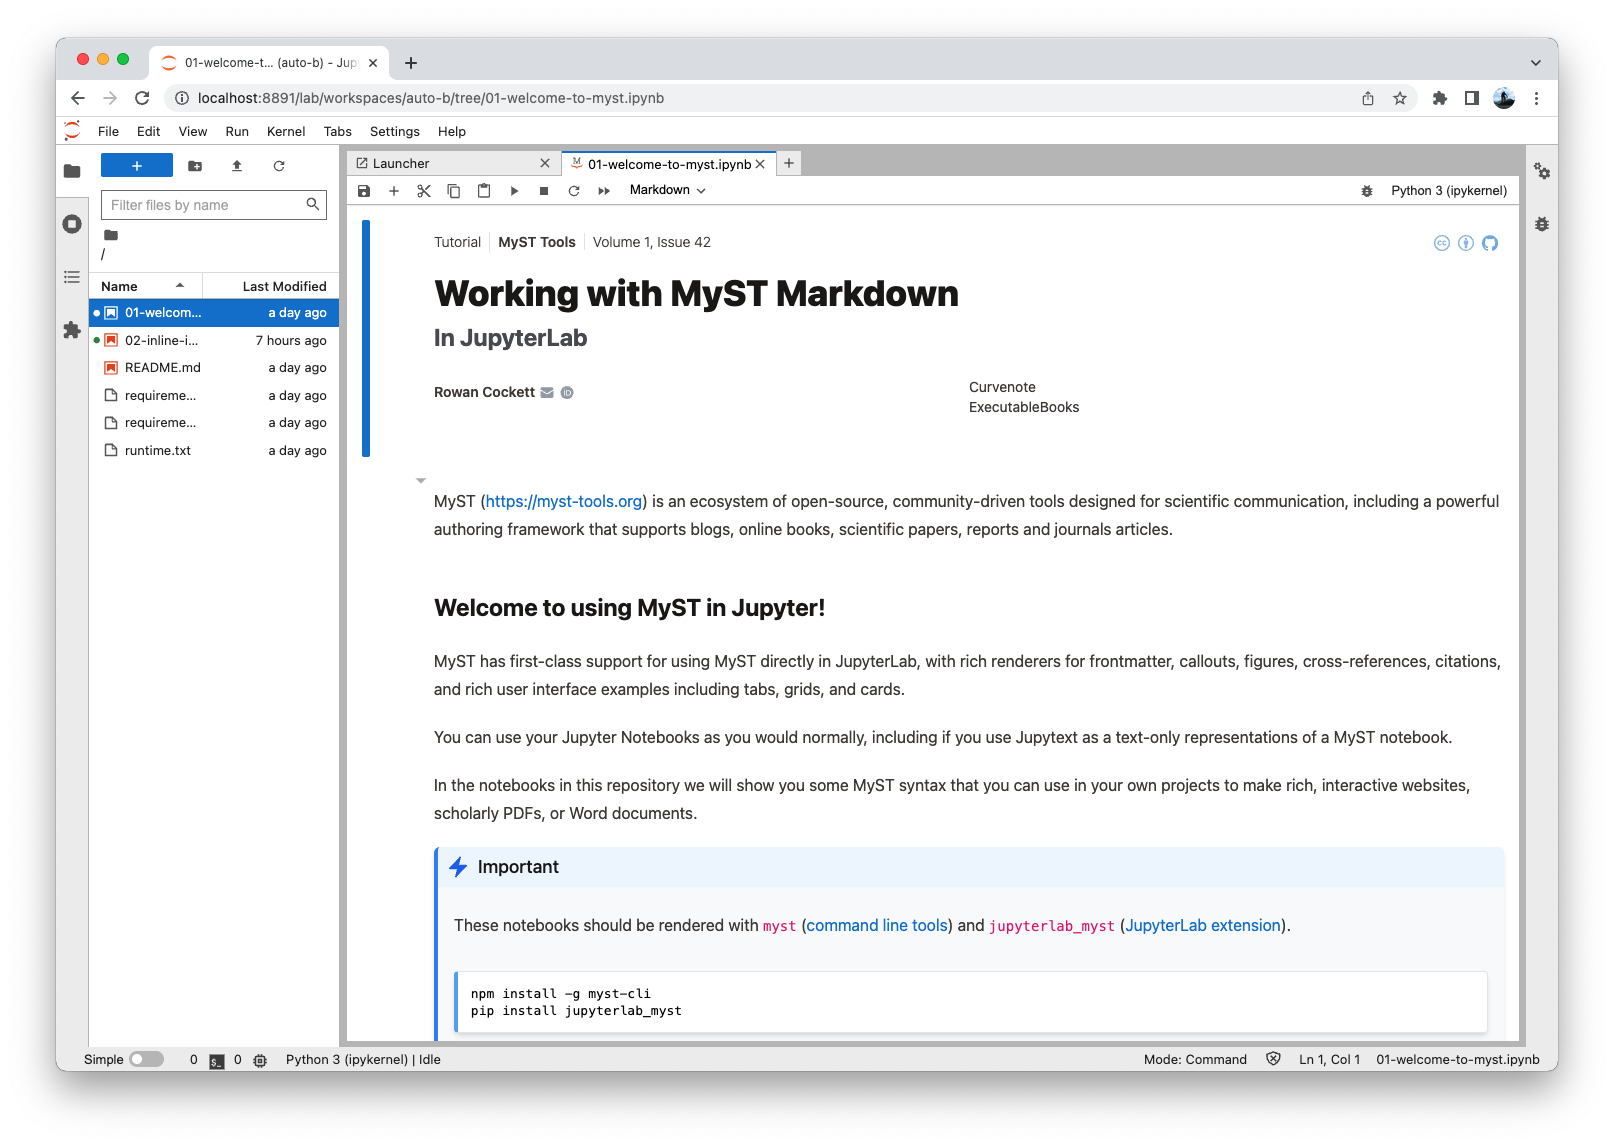The height and width of the screenshot is (1145, 1614).
Task: Paste a cell from the clipboard
Action: pos(484,190)
